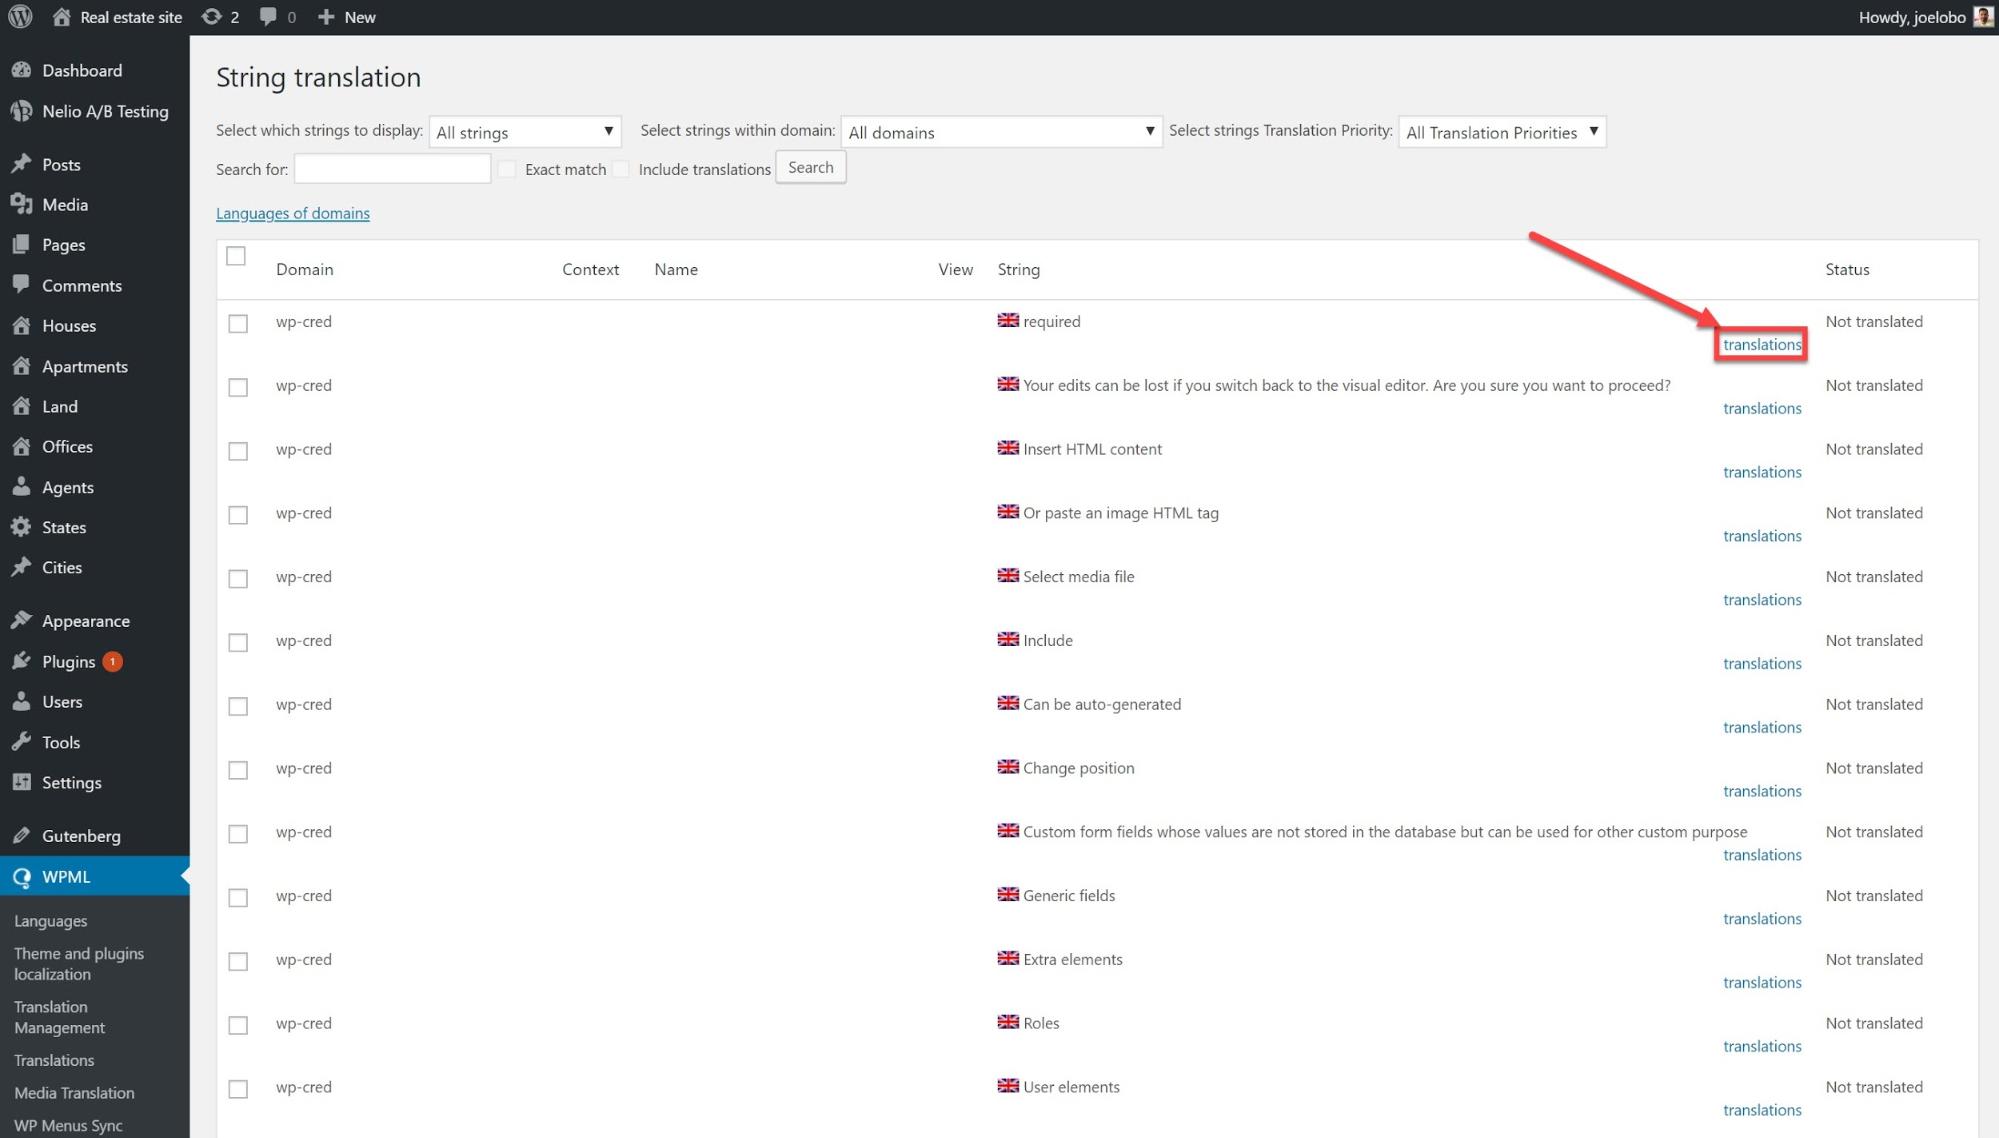Open Translation Management submenu item
The image size is (1999, 1138).
pos(59,1017)
